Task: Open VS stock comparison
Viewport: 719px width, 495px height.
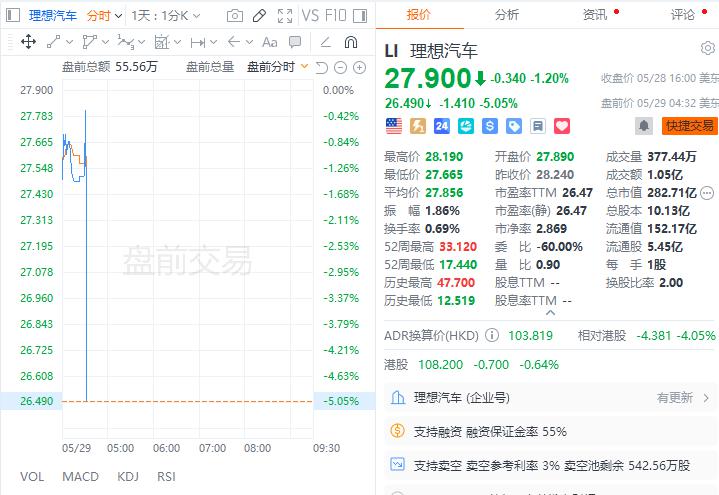Action: click(310, 16)
